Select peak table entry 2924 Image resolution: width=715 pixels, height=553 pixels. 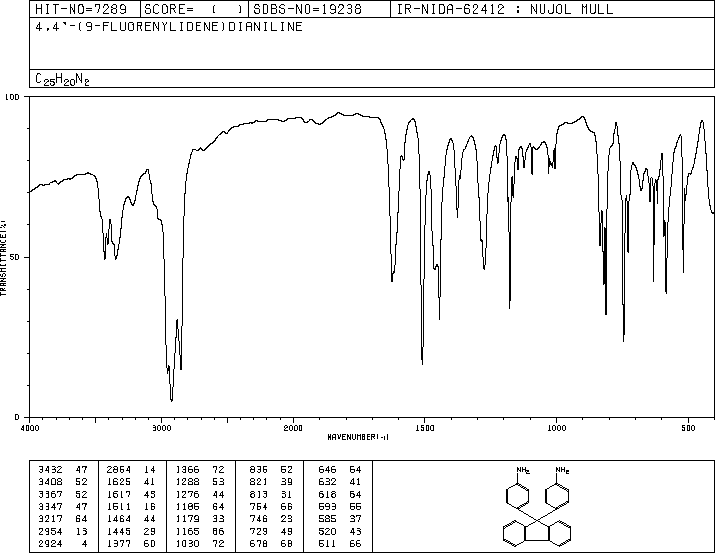63,544
